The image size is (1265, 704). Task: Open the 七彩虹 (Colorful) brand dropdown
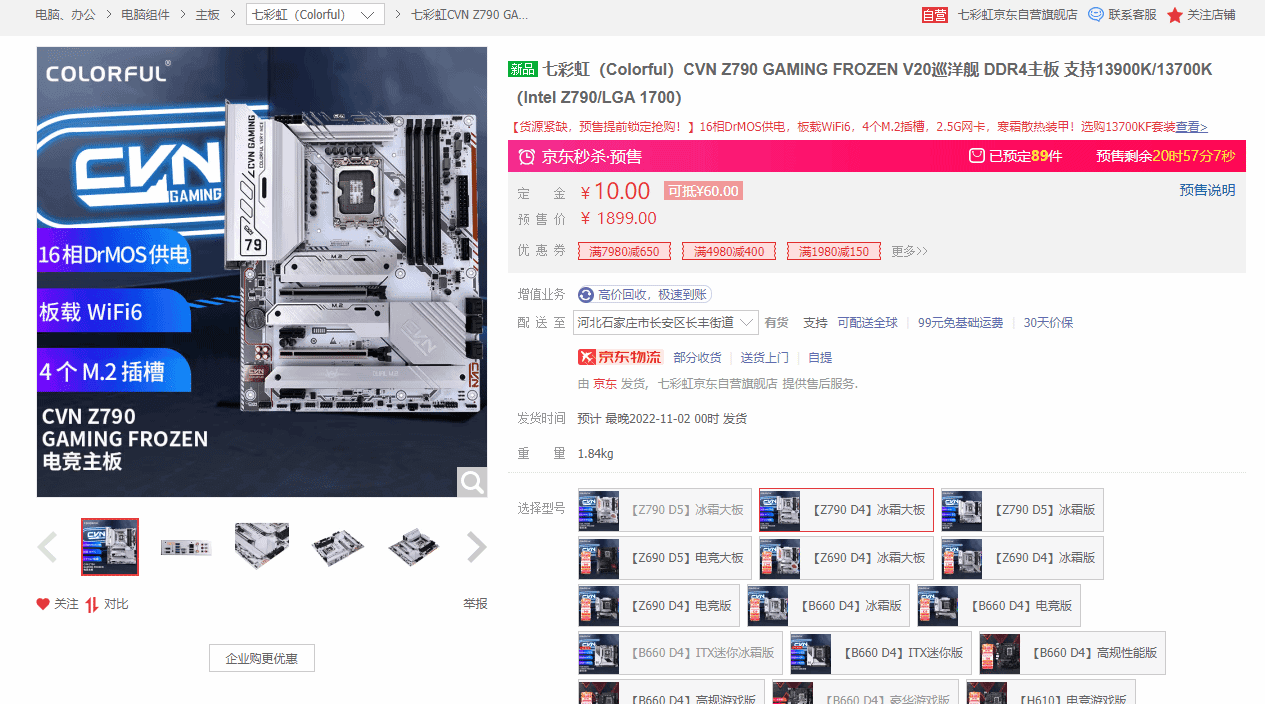point(315,15)
